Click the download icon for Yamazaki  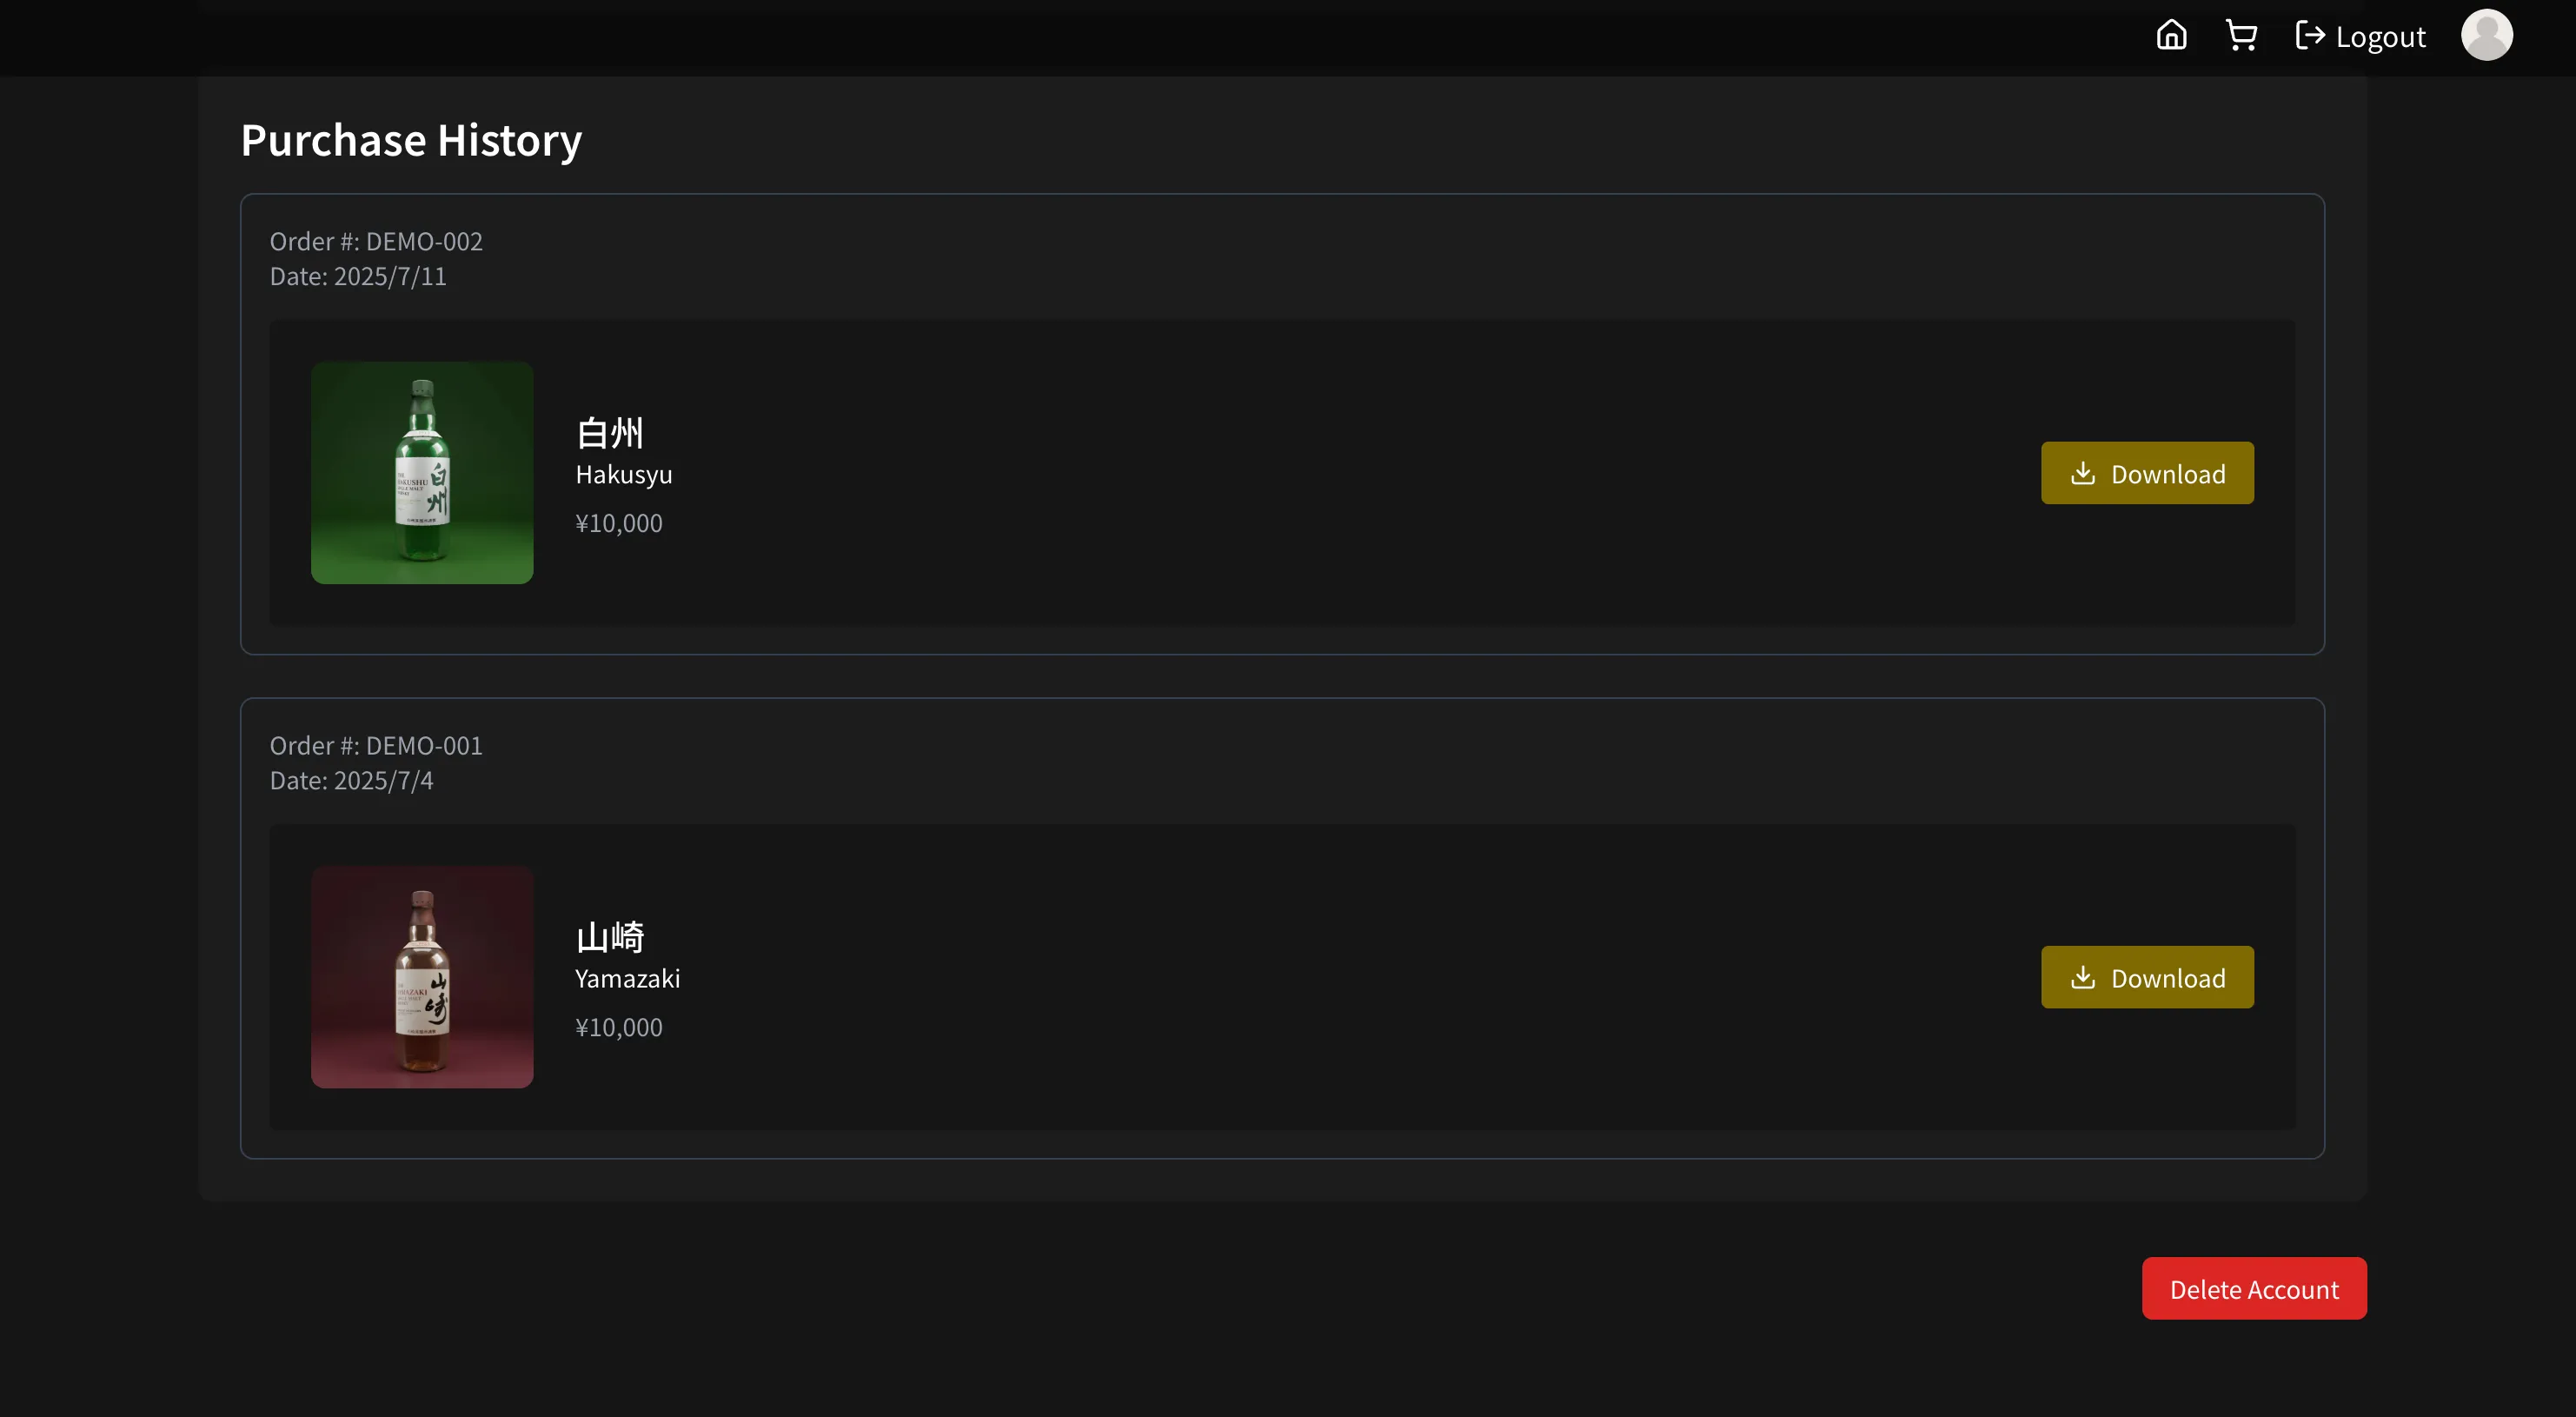(x=2082, y=977)
